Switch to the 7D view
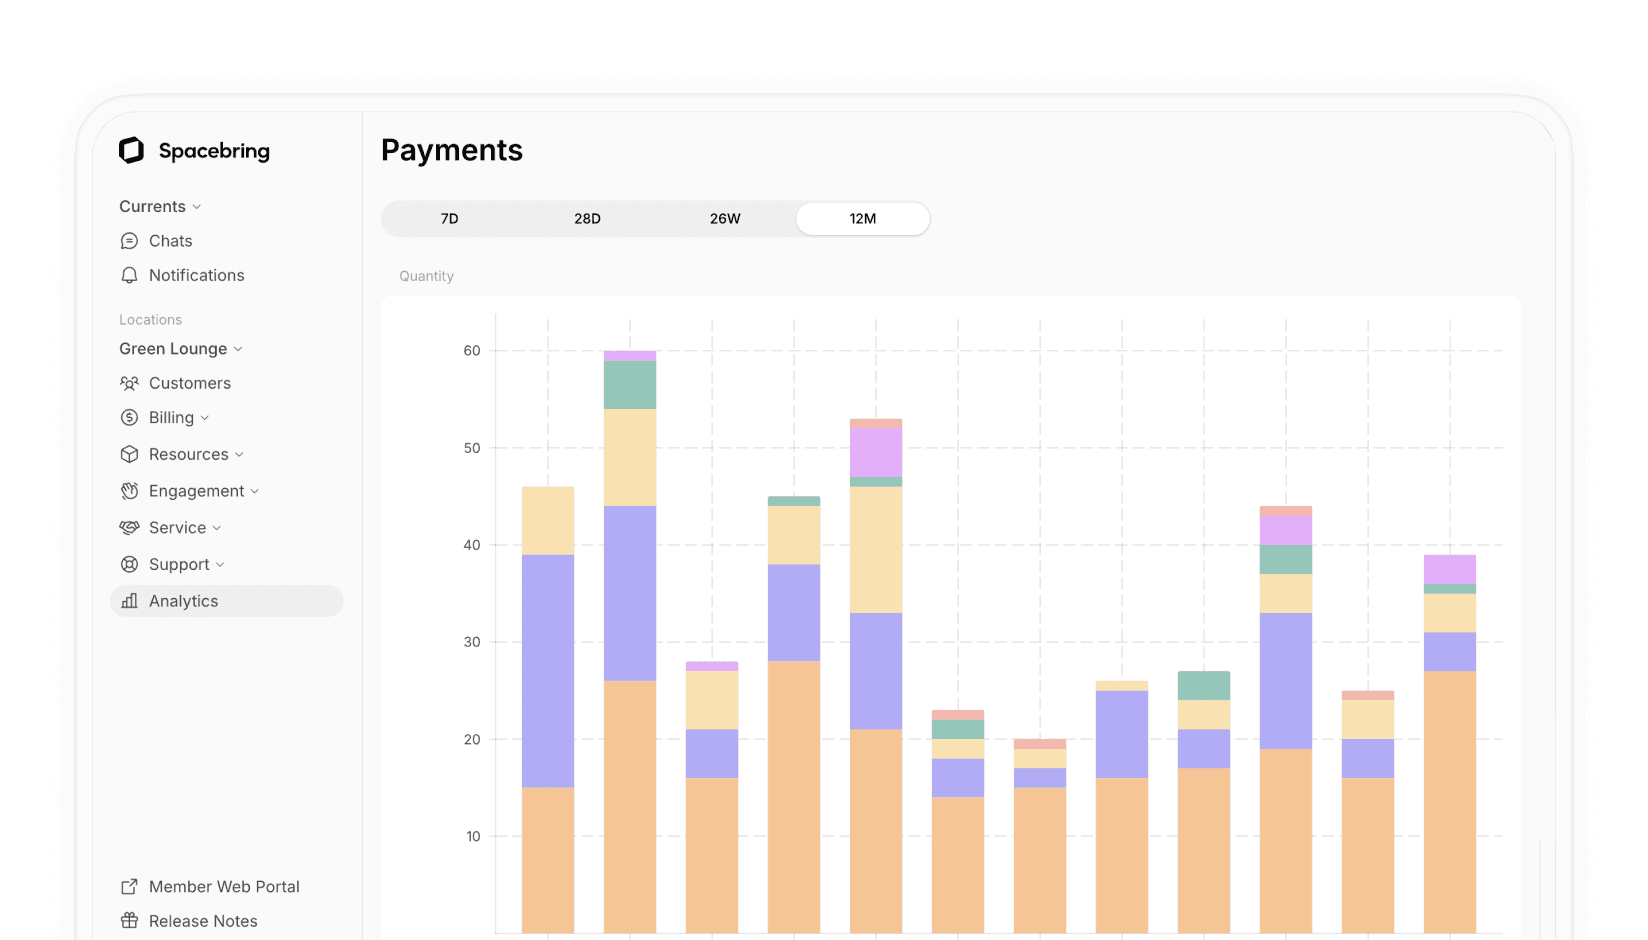Viewport: 1648px width, 940px height. [x=449, y=218]
